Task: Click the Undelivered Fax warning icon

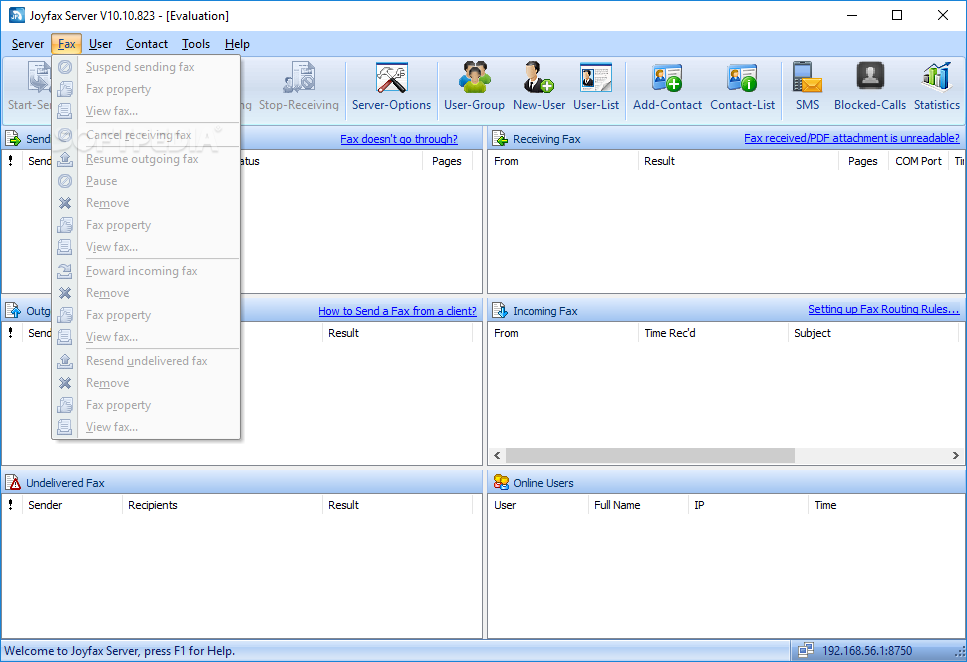Action: [13, 482]
